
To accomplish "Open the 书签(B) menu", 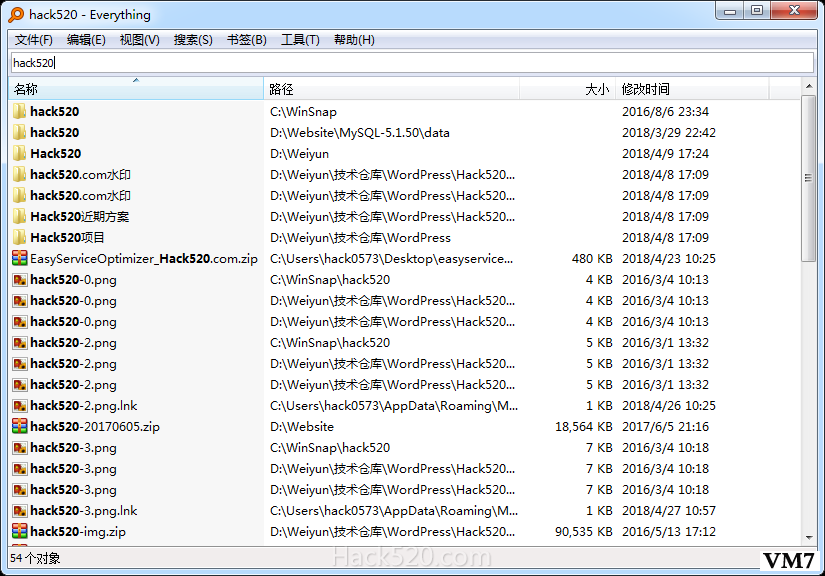I will point(247,40).
